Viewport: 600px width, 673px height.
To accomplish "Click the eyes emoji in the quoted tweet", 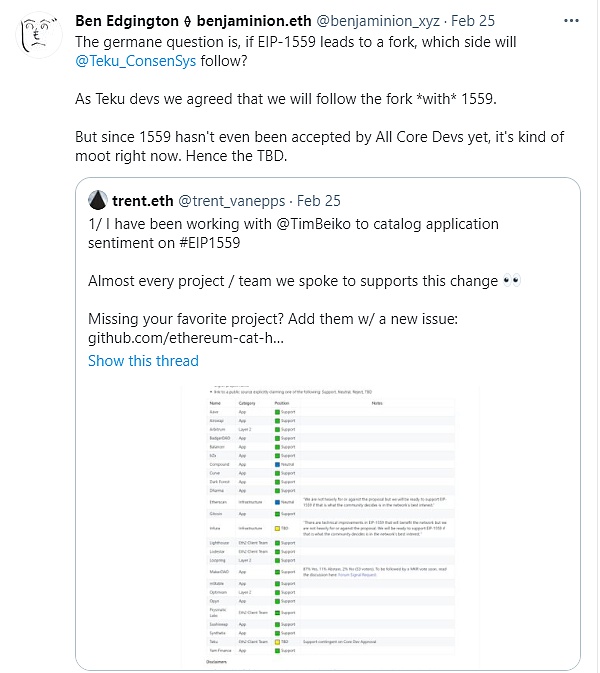I will pyautogui.click(x=512, y=283).
